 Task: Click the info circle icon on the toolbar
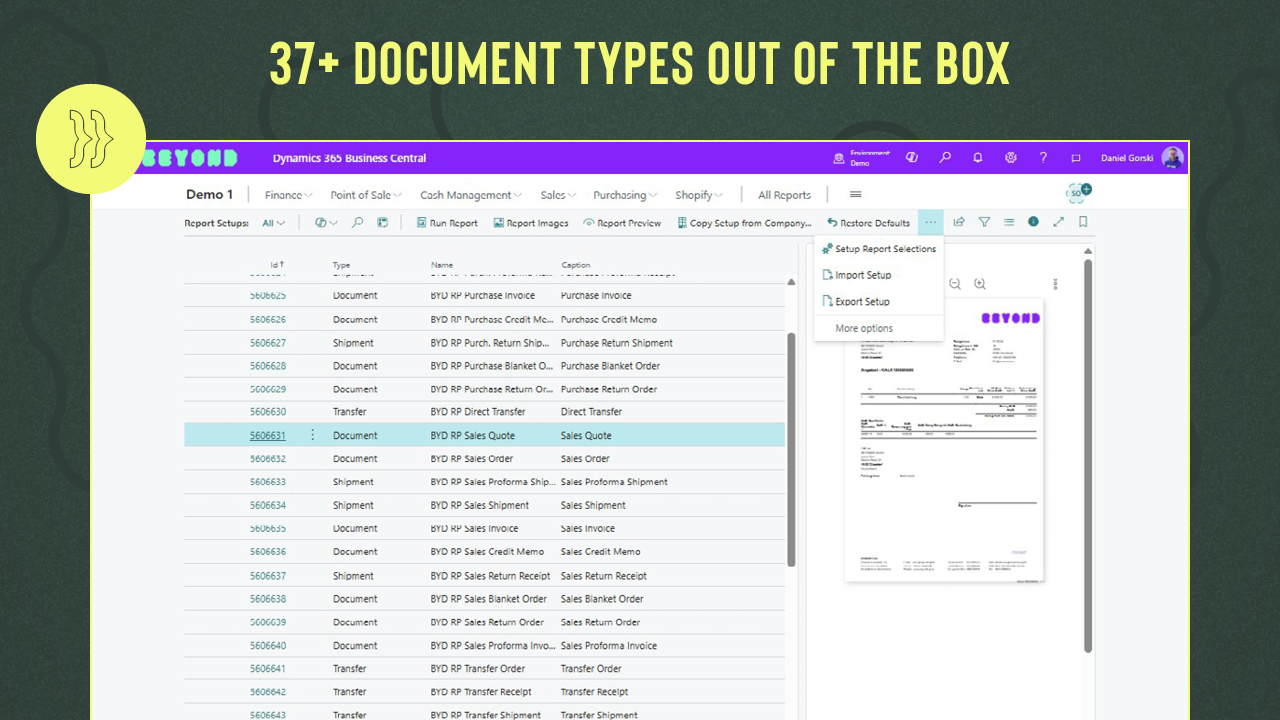[1033, 222]
